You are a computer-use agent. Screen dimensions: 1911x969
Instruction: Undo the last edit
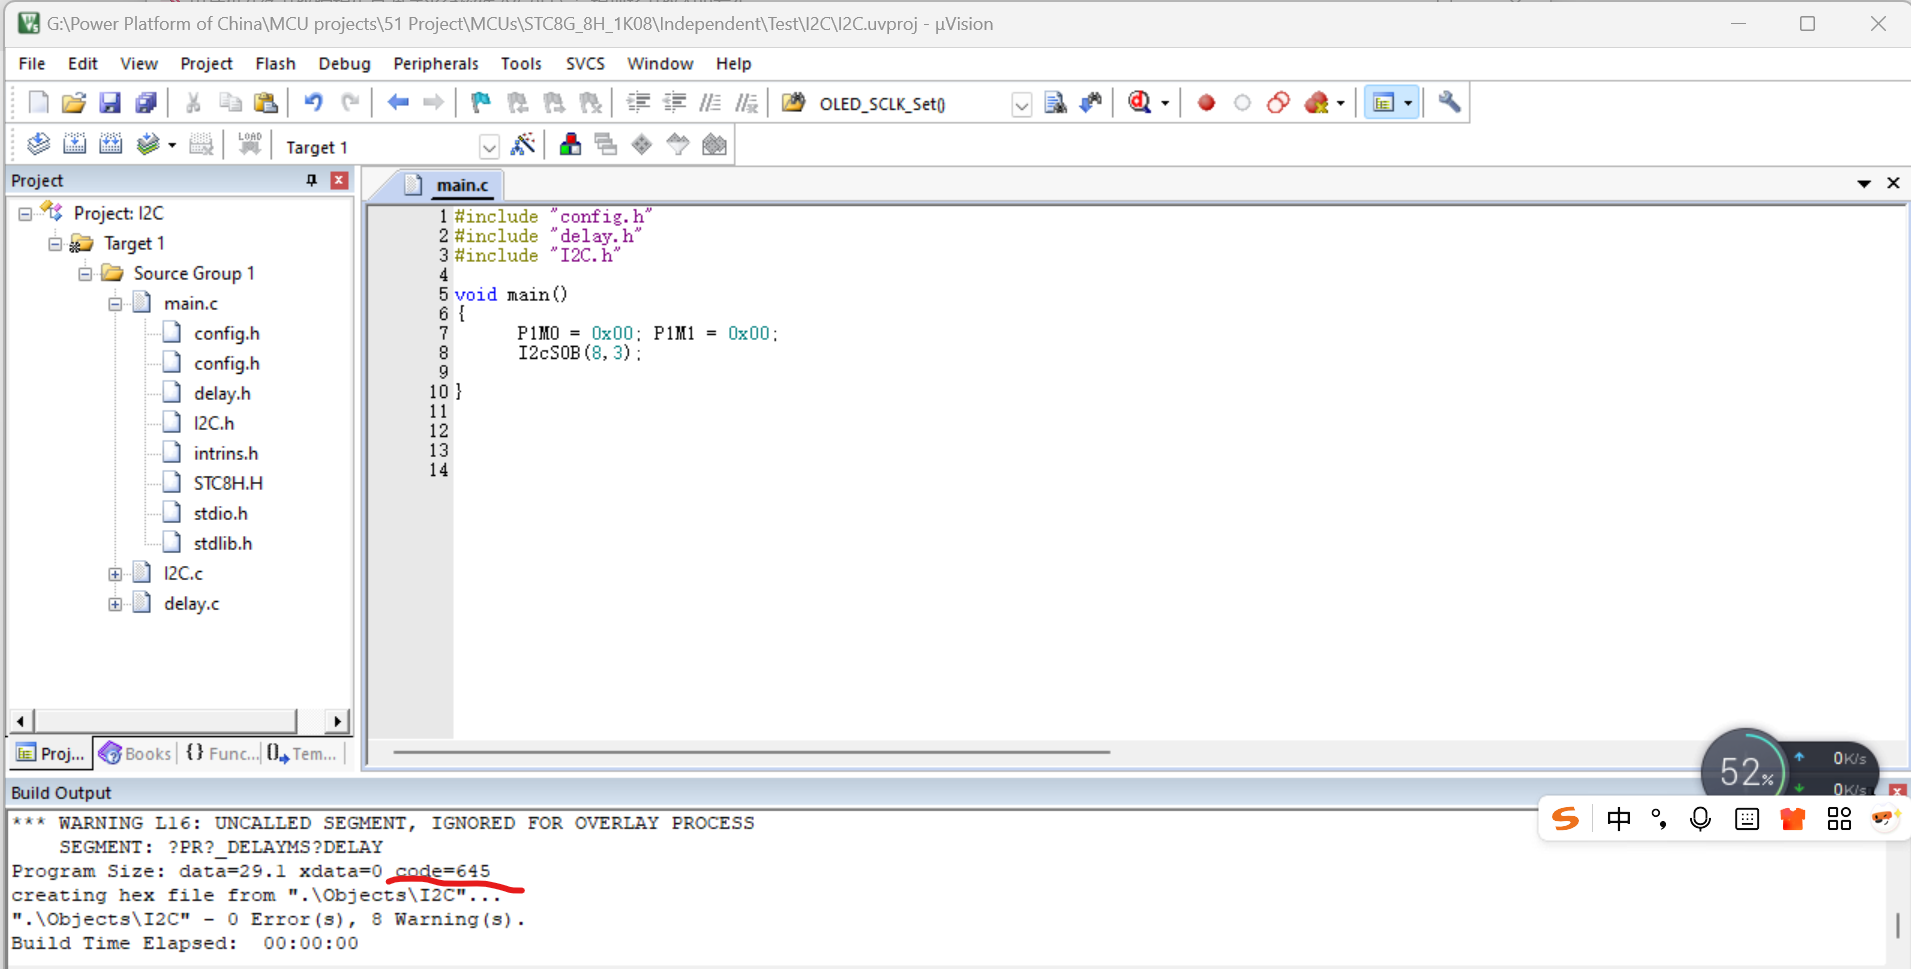(313, 102)
